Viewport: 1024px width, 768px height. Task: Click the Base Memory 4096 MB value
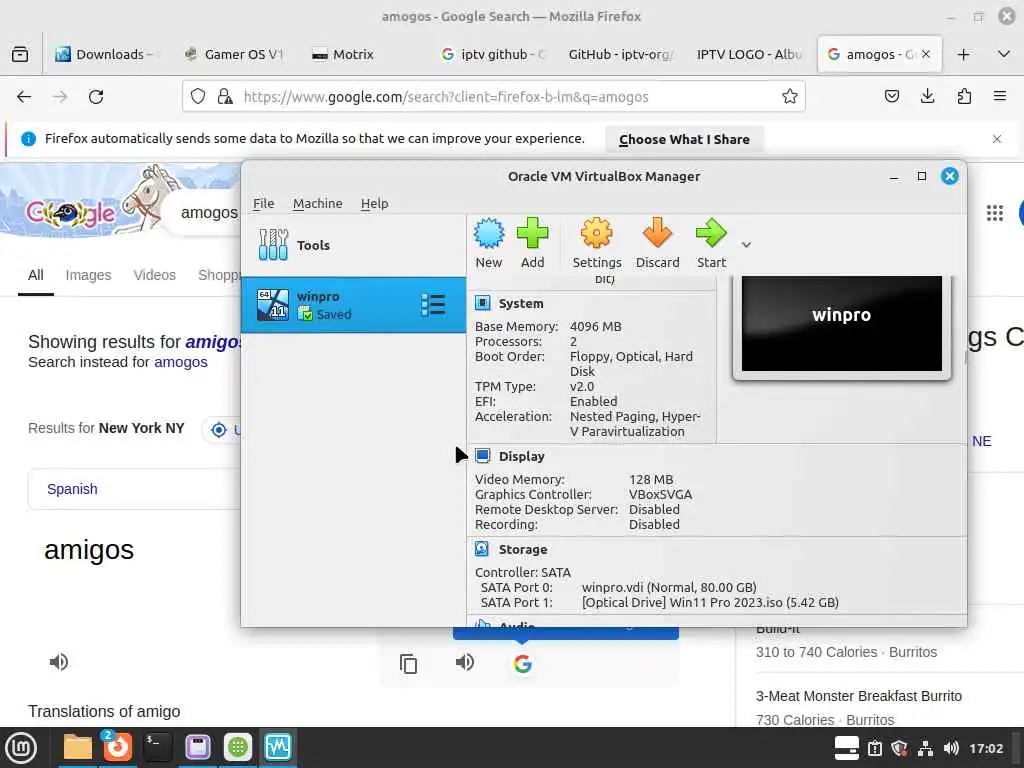[x=596, y=327]
